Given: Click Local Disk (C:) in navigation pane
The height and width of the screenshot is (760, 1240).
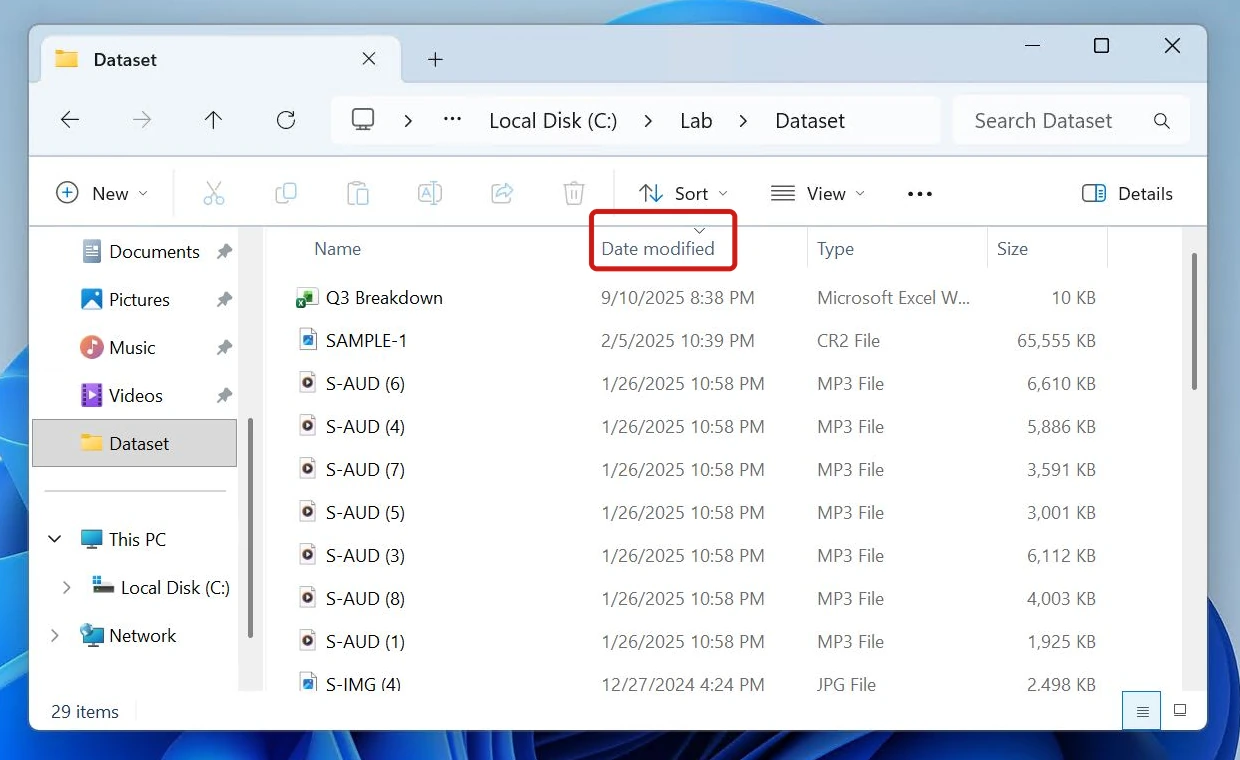Looking at the screenshot, I should [175, 587].
